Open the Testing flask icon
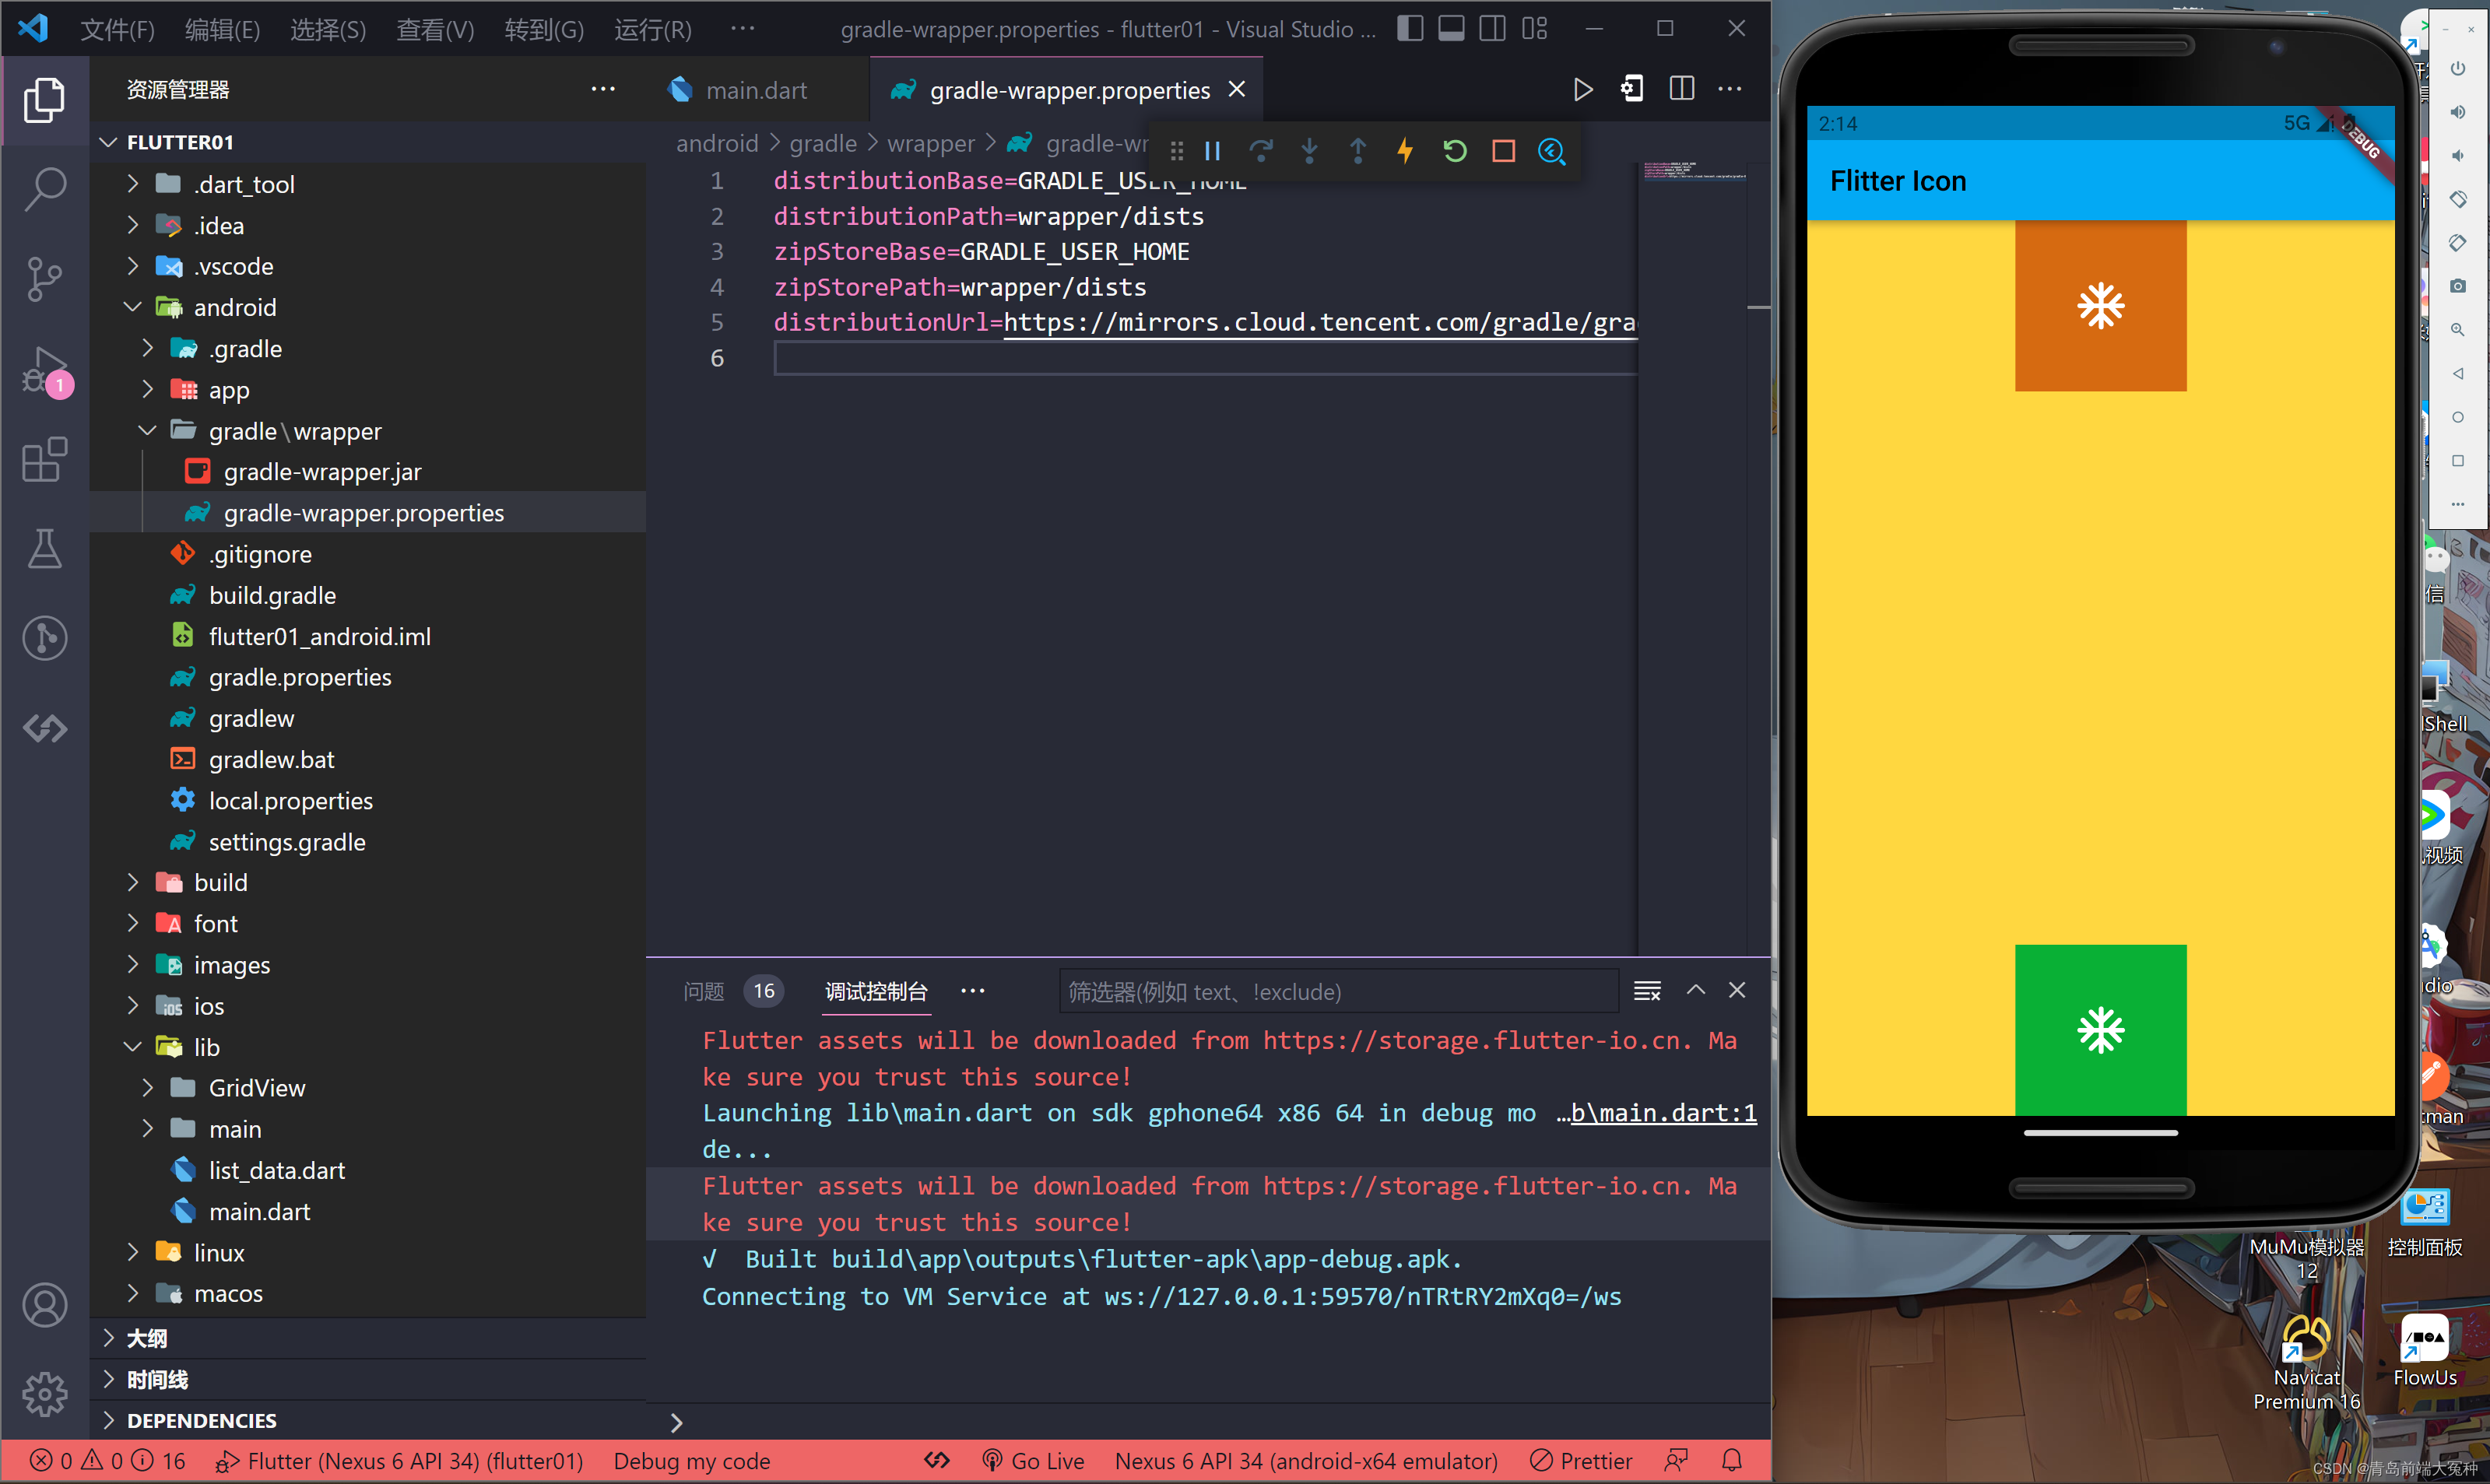 click(44, 548)
